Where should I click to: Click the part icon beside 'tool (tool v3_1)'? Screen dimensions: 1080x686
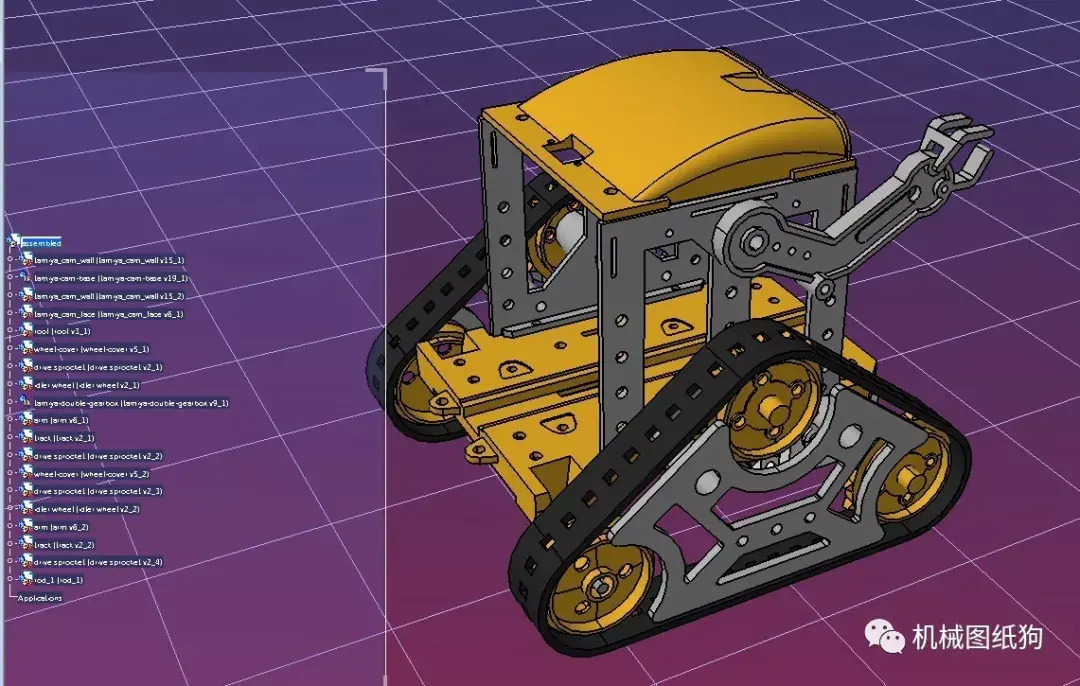[x=25, y=330]
